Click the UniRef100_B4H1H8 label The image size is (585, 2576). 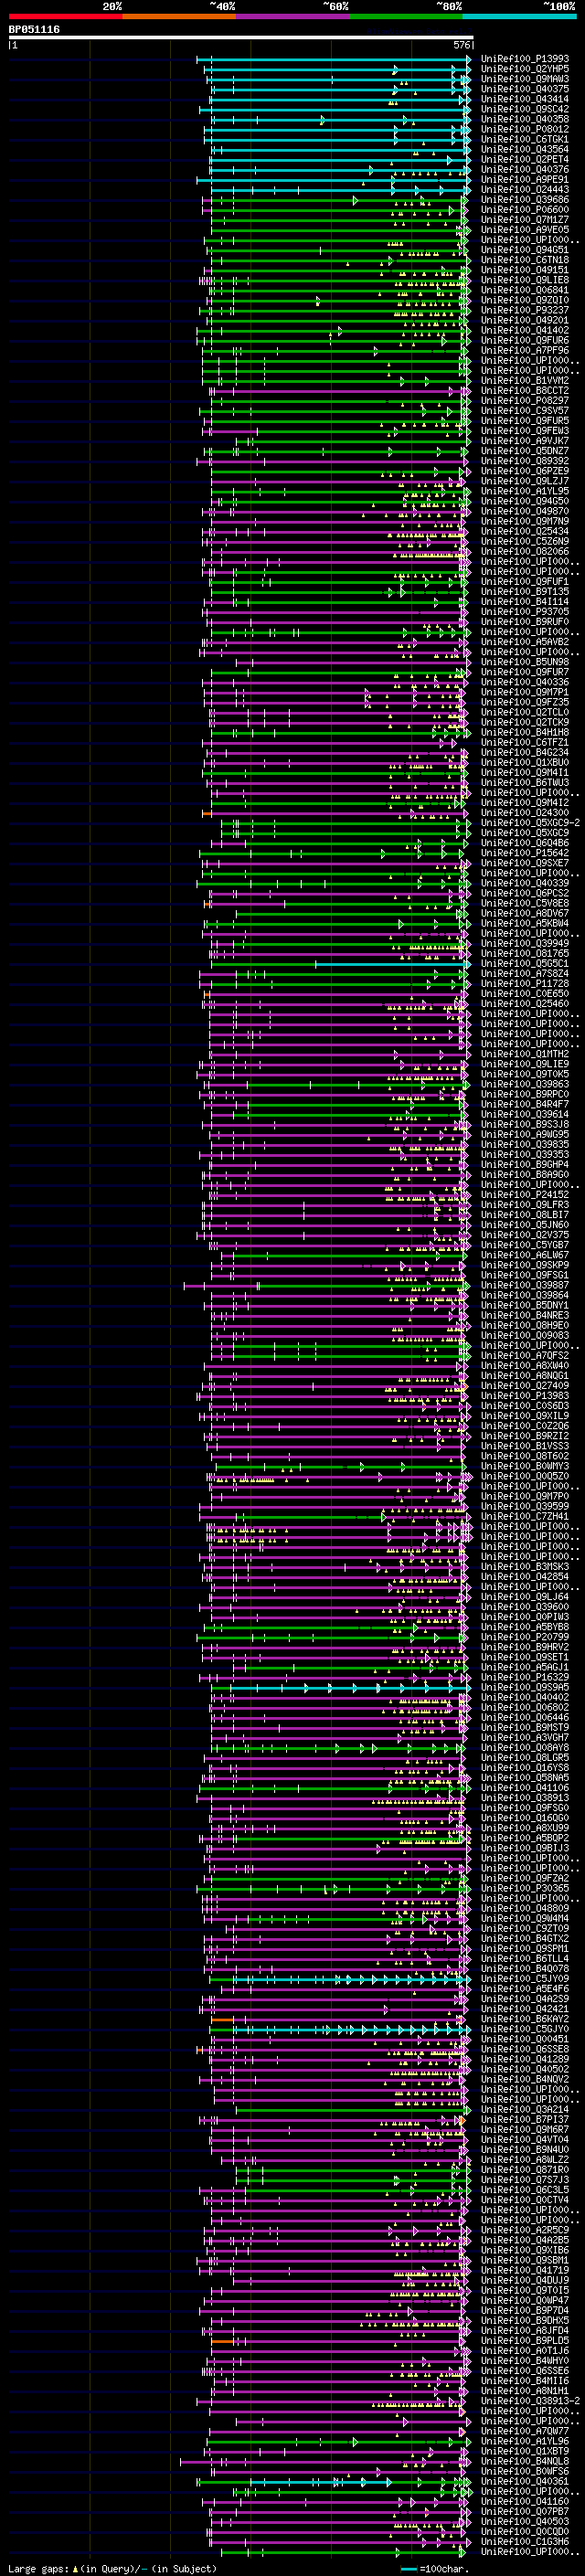[525, 732]
